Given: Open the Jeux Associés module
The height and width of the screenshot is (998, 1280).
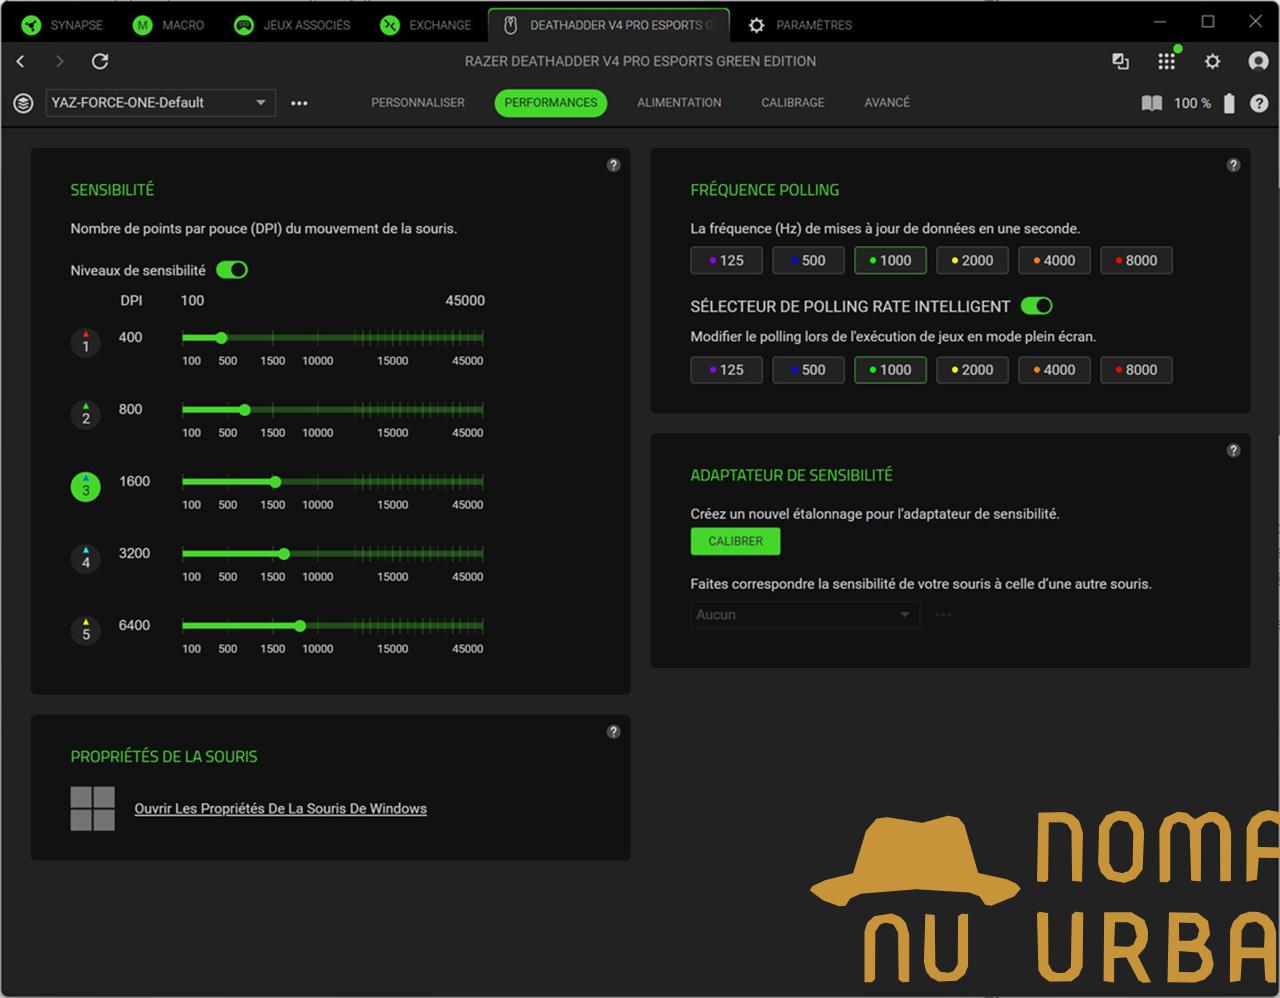Looking at the screenshot, I should pos(242,24).
